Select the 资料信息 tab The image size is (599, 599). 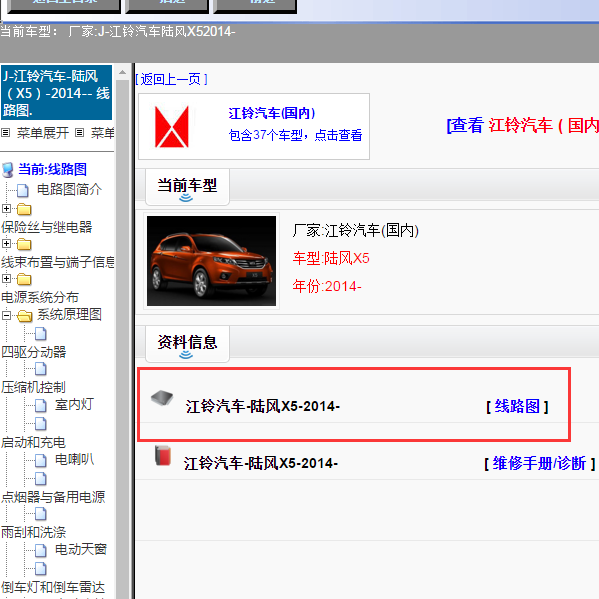pos(187,343)
